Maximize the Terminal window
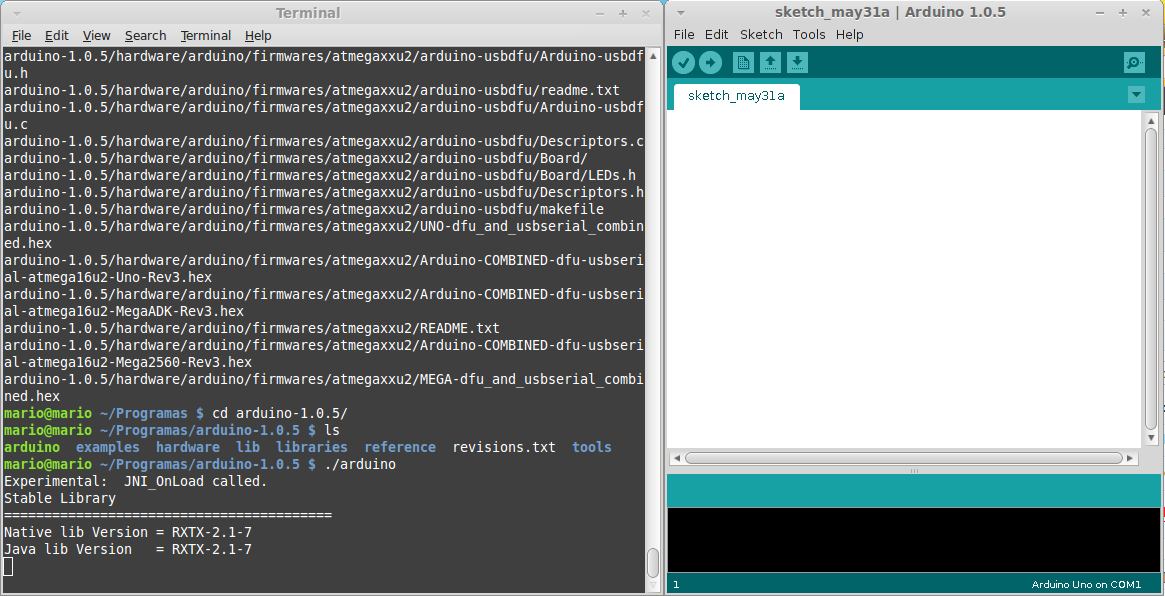 (x=623, y=13)
